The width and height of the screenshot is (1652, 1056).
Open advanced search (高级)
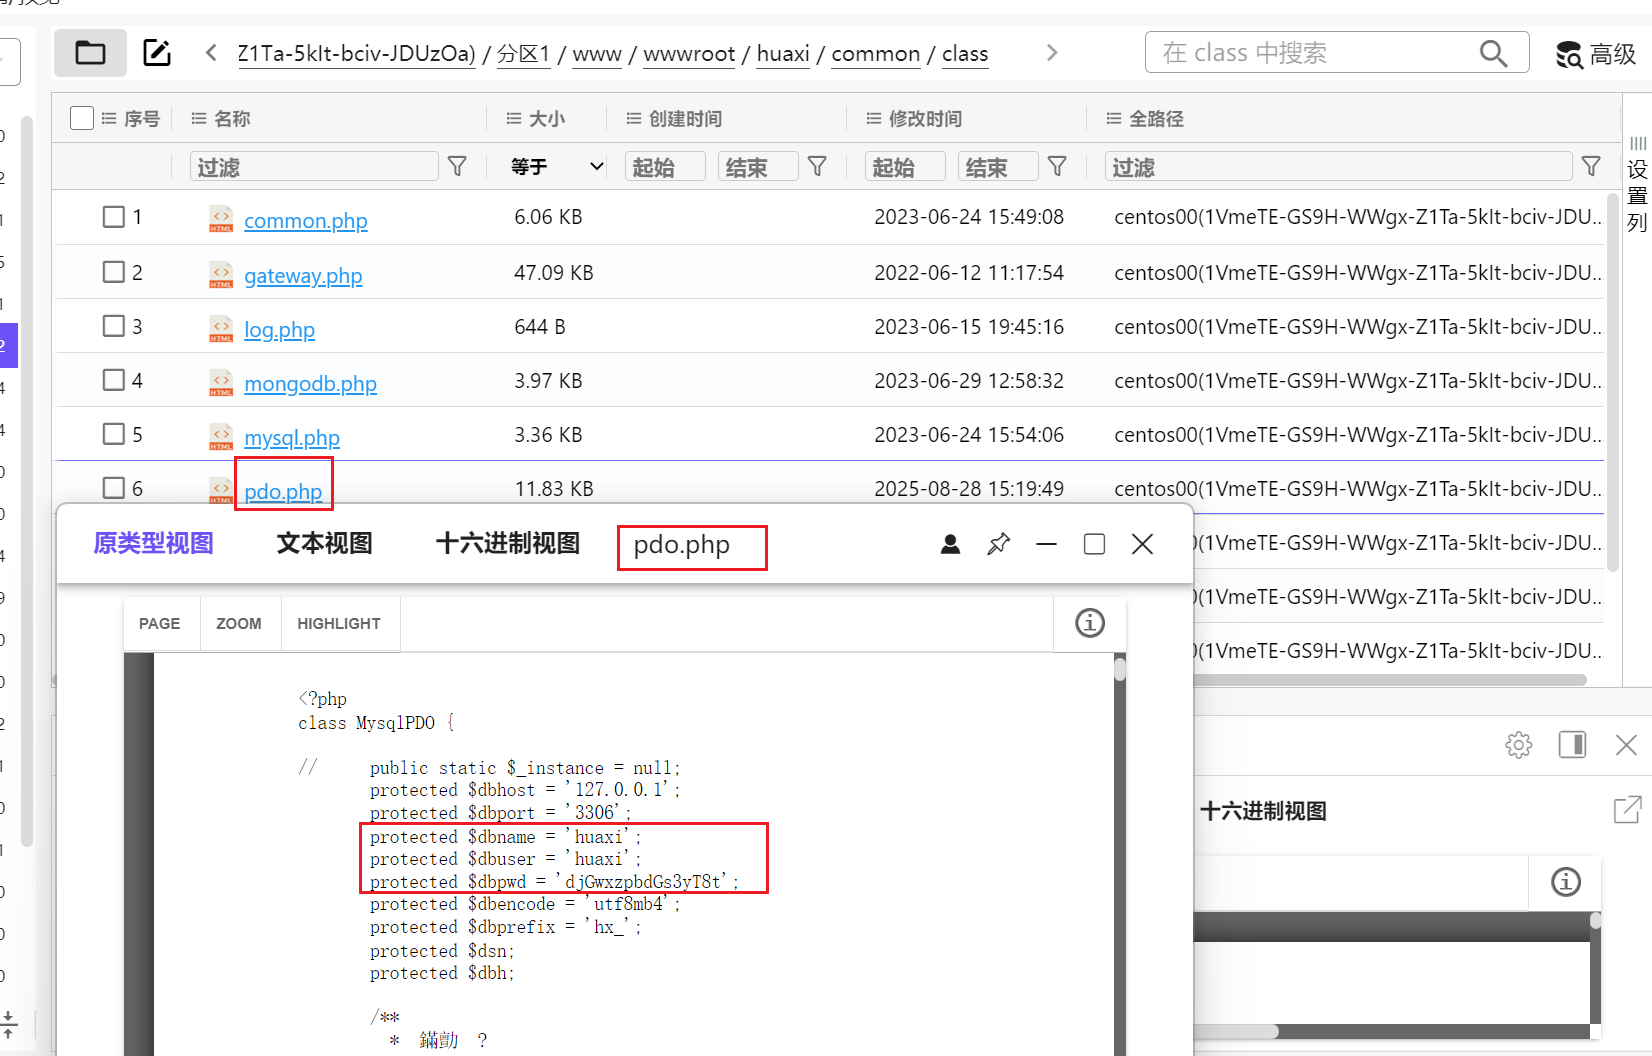coord(1596,54)
